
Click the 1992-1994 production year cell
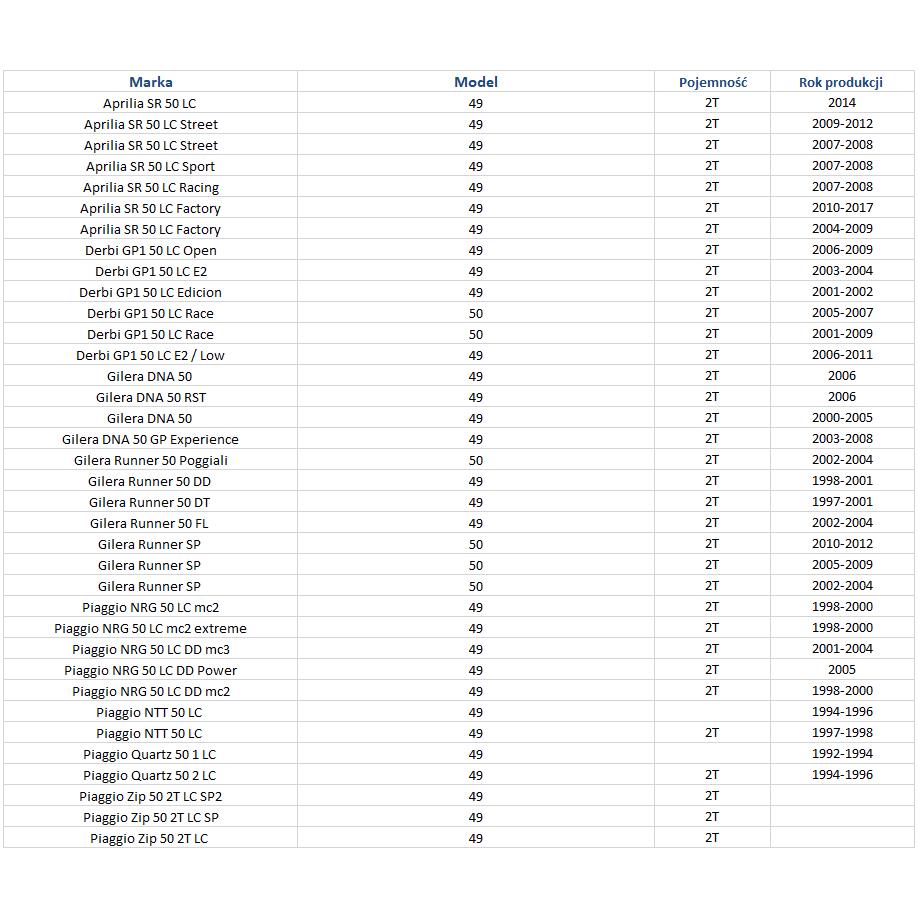tap(842, 754)
